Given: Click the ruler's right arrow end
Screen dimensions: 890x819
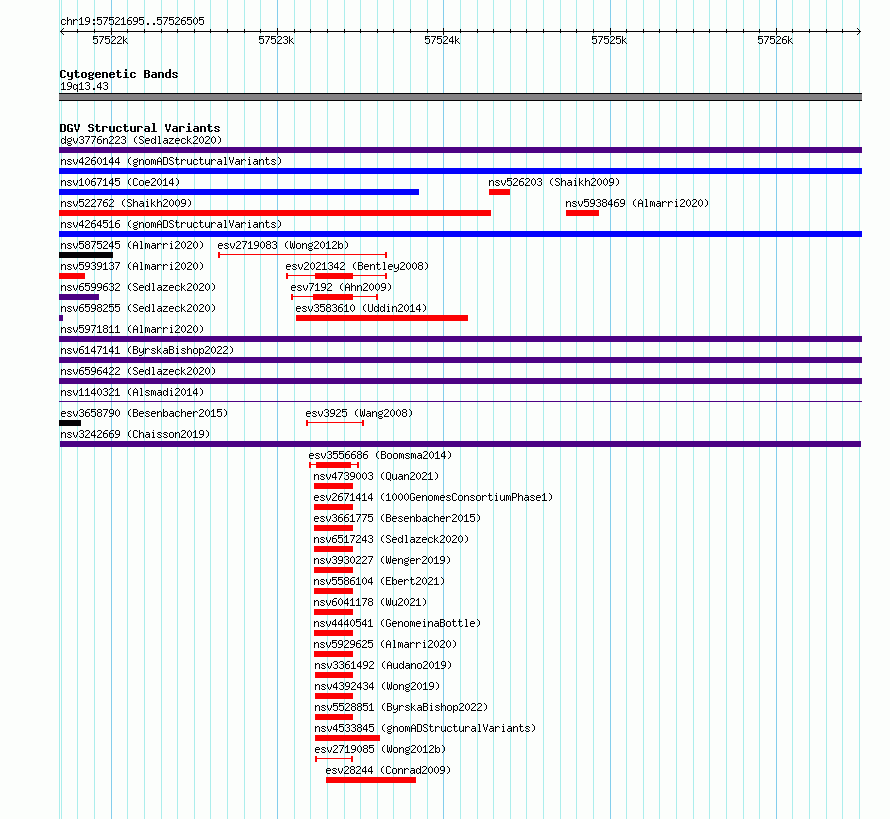Looking at the screenshot, I should click(x=859, y=32).
